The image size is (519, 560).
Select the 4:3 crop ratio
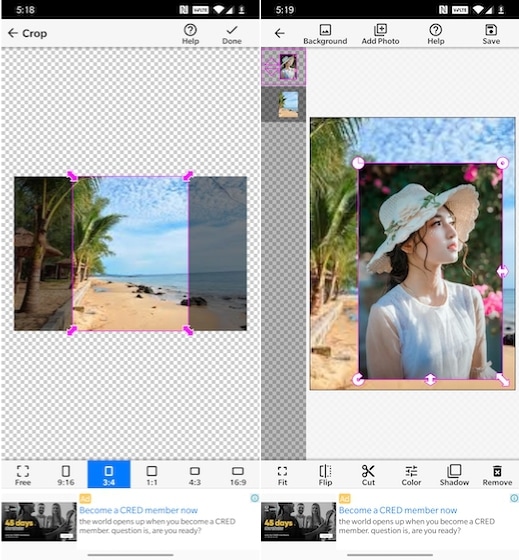click(x=195, y=475)
